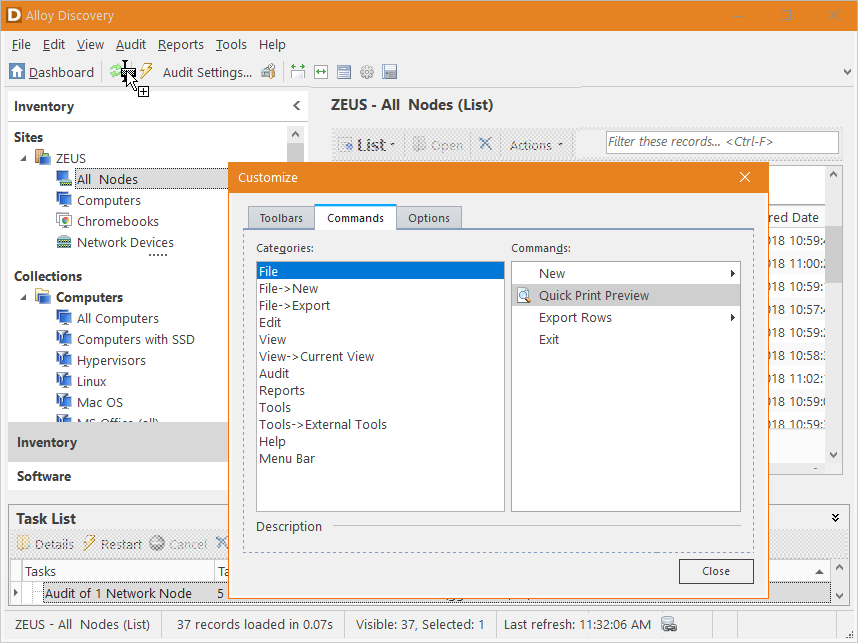Click the gear icon in the toolbar
The height and width of the screenshot is (643, 858).
[x=366, y=71]
